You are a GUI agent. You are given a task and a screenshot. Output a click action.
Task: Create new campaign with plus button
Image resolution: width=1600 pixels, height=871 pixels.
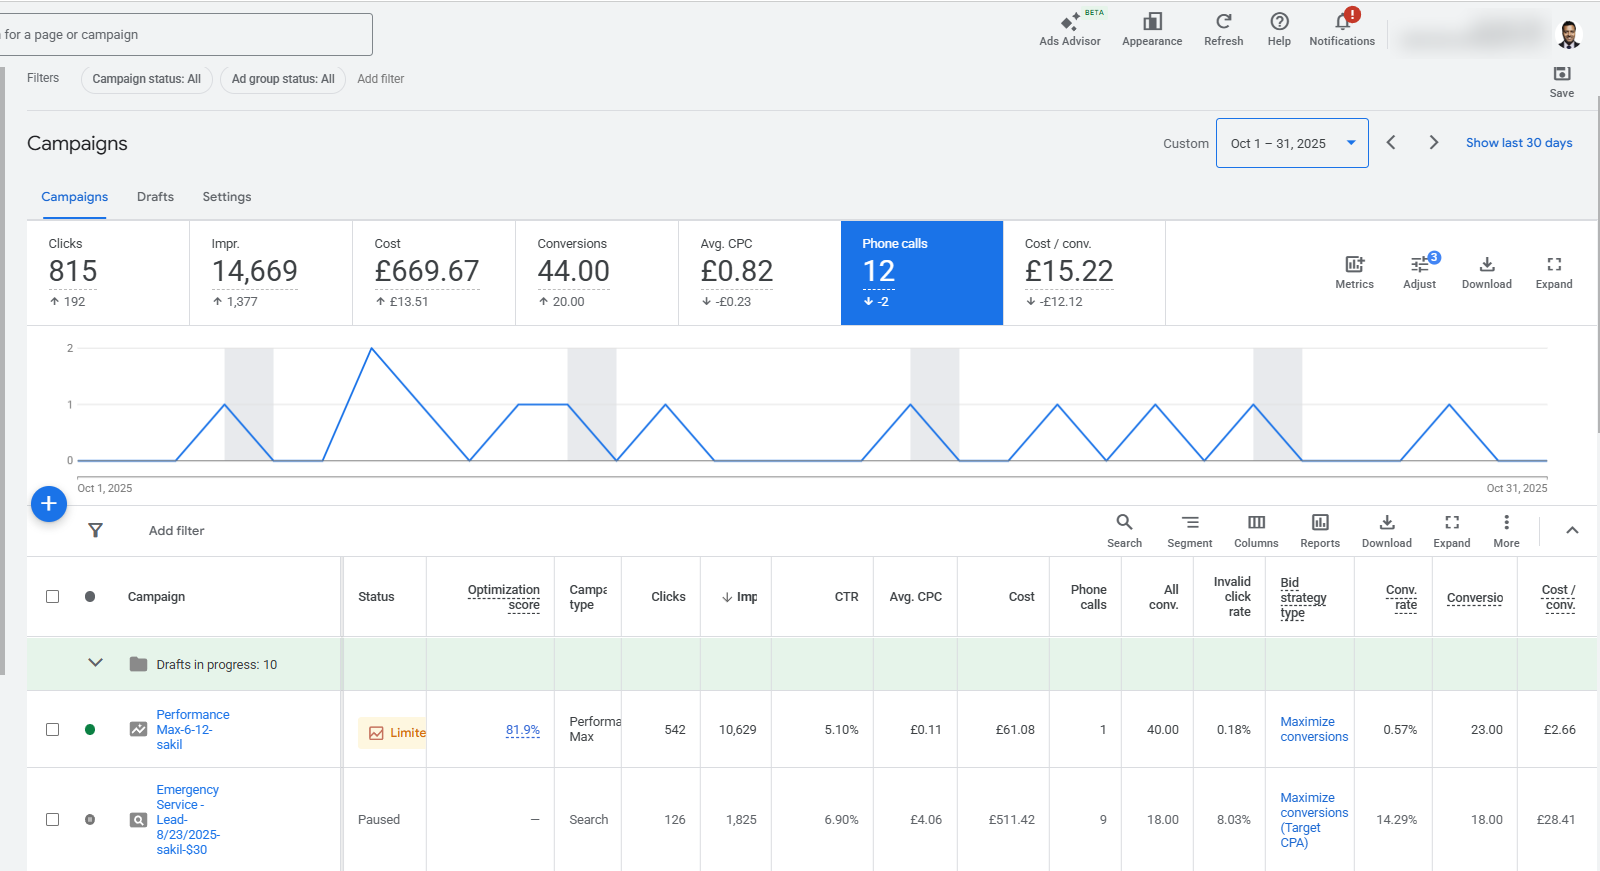pyautogui.click(x=49, y=504)
